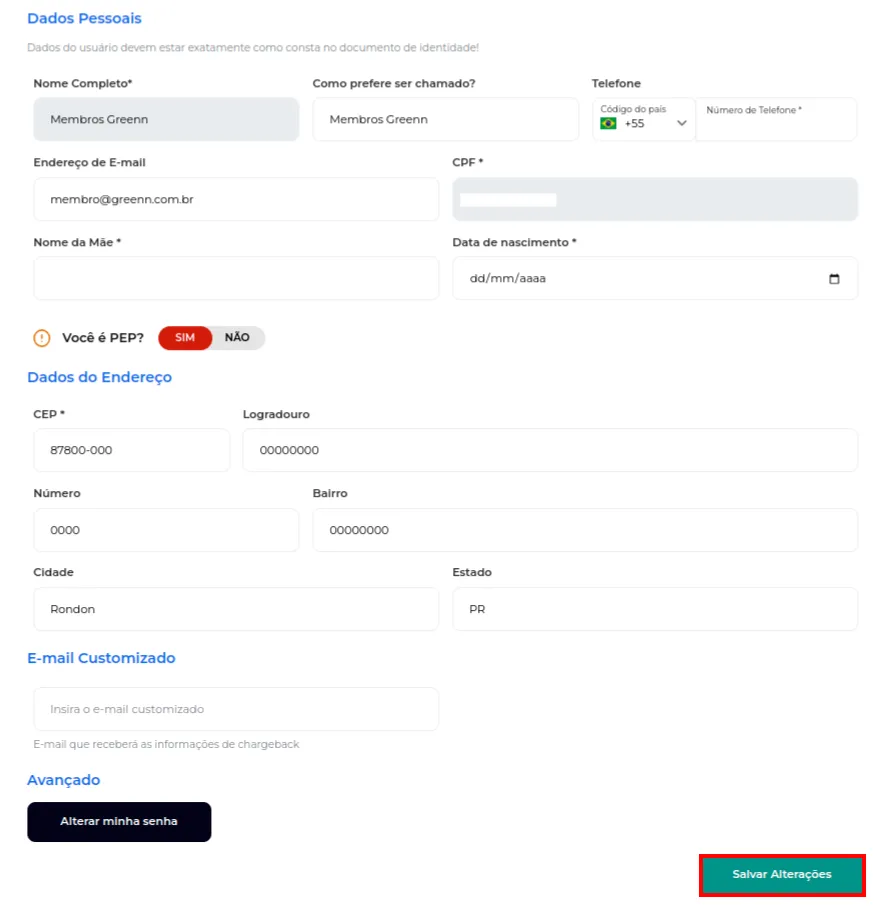Click the 'Você é PEP?' label
Viewport: 892px width, 908px height.
pyautogui.click(x=103, y=338)
